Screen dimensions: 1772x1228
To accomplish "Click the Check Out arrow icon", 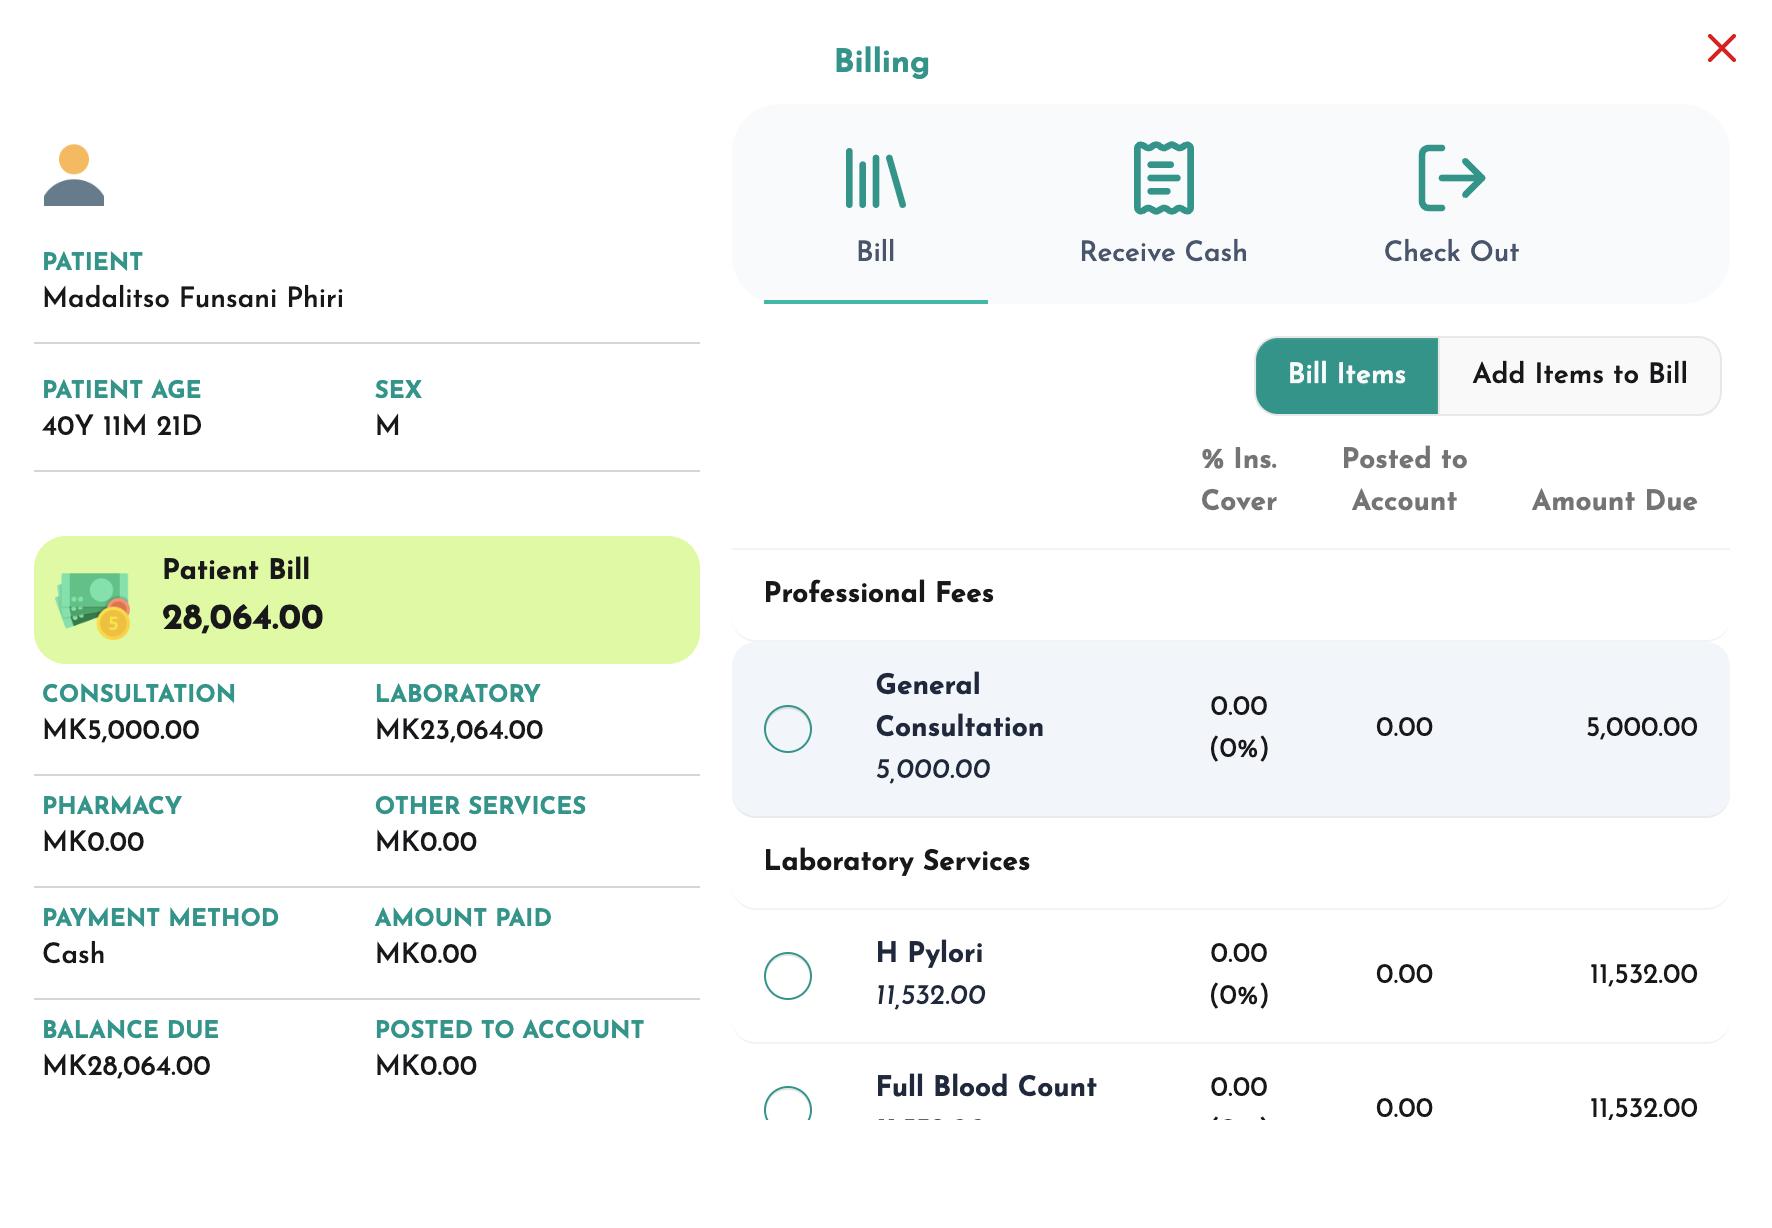I will 1451,178.
